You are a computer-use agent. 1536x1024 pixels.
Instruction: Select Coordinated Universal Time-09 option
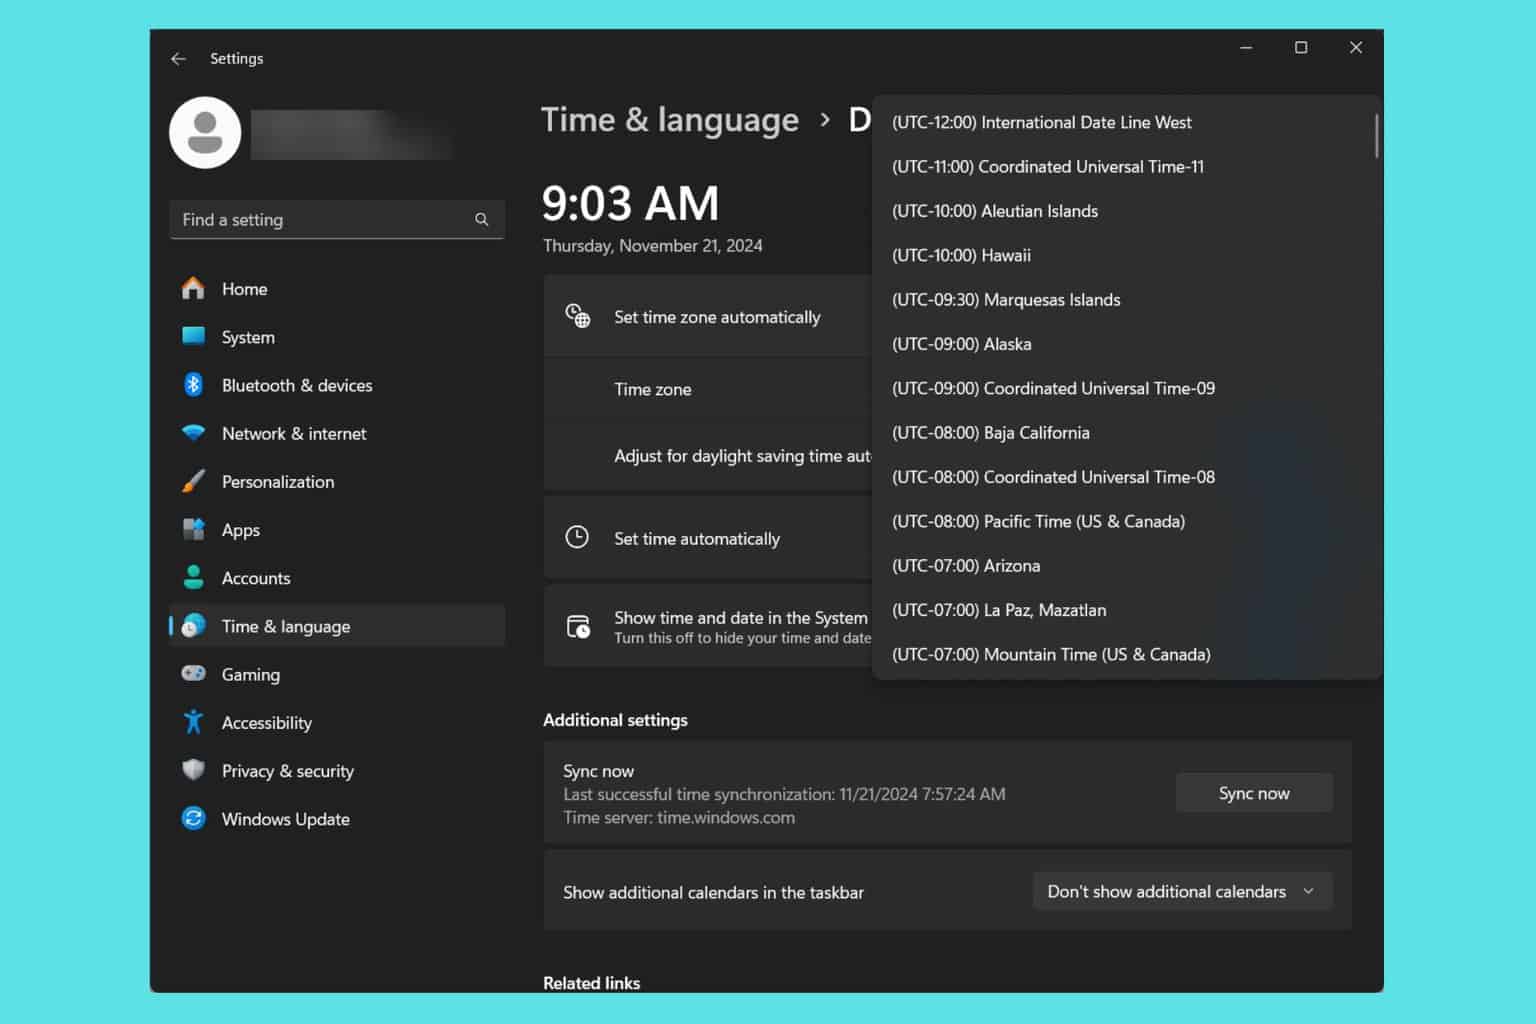[1127, 388]
